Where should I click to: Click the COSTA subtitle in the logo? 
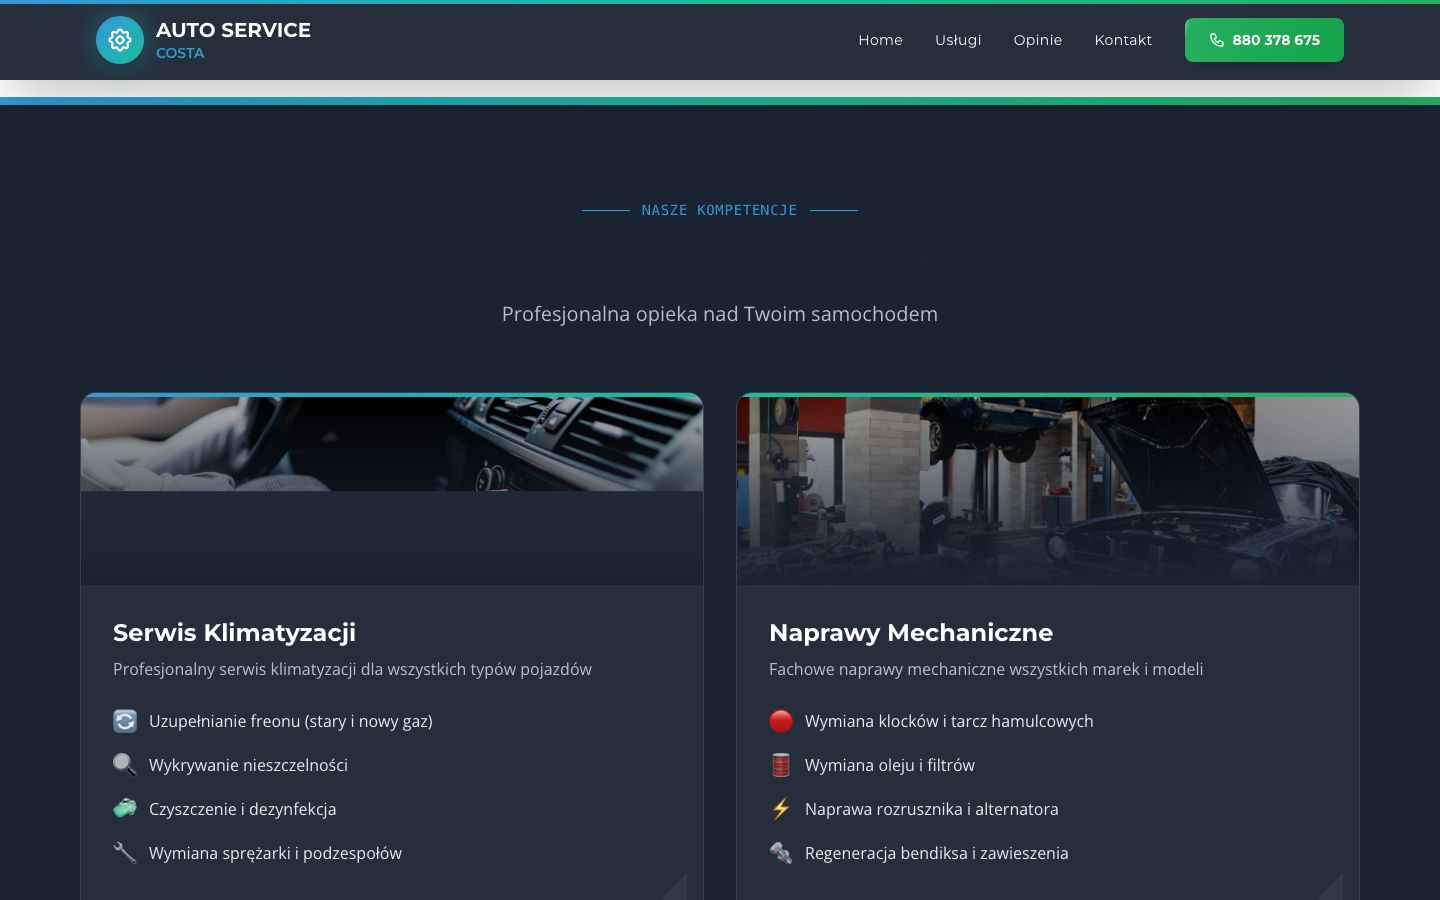180,53
